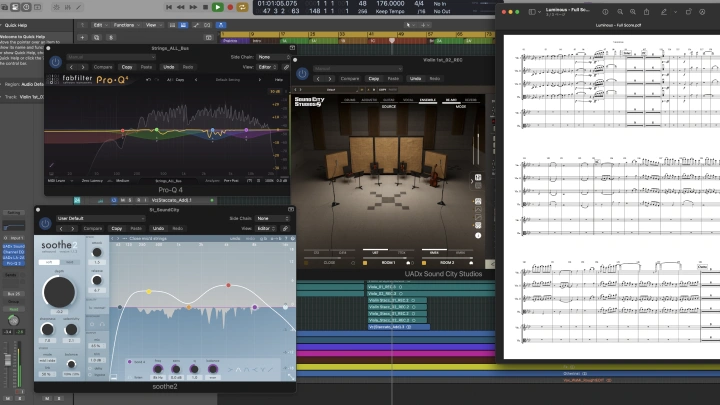
Task: Click soothe2 band 4 freq knob
Action: point(158,369)
